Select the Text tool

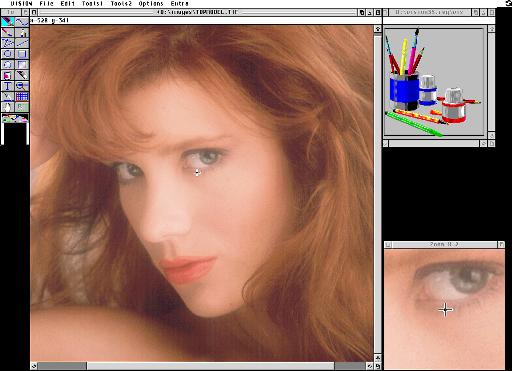pos(7,86)
